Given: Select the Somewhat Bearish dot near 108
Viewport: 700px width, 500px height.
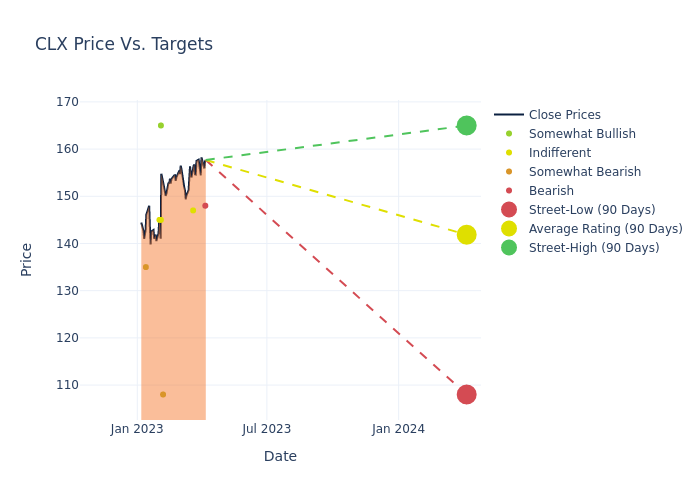Looking at the screenshot, I should pos(163,394).
